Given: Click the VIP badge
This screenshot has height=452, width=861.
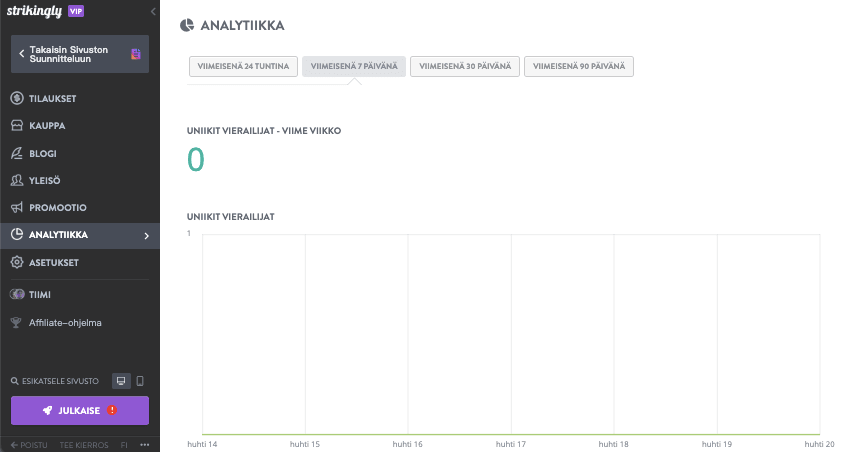Looking at the screenshot, I should 76,11.
